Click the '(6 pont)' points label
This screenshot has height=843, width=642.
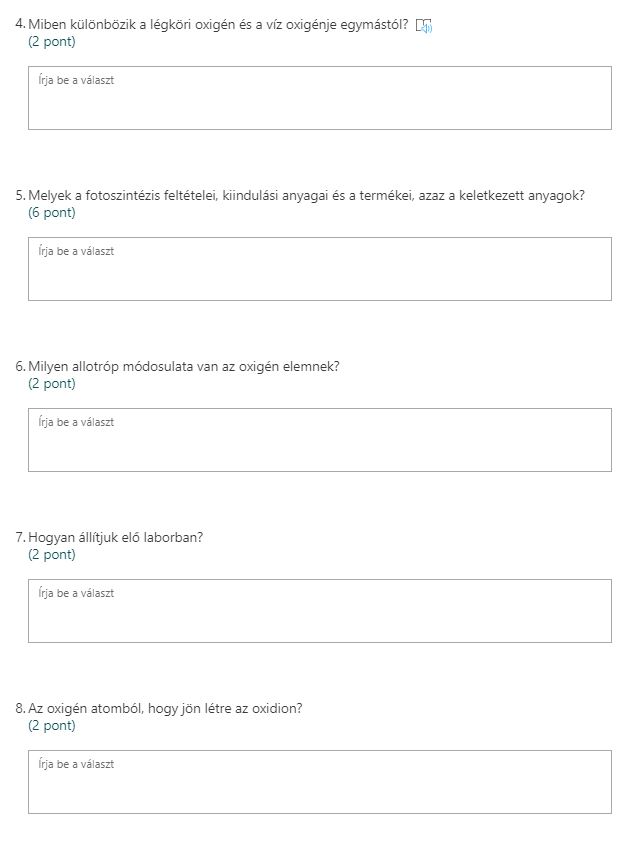coord(52,212)
